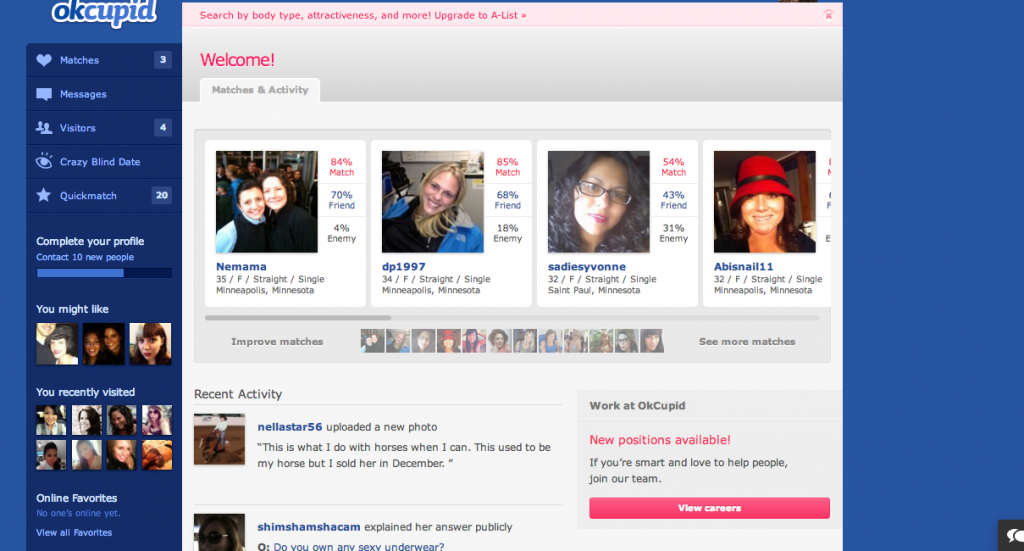Viewport: 1024px width, 551px height.
Task: Open shimshamshacam's activity photo thumbnail
Action: tap(219, 532)
